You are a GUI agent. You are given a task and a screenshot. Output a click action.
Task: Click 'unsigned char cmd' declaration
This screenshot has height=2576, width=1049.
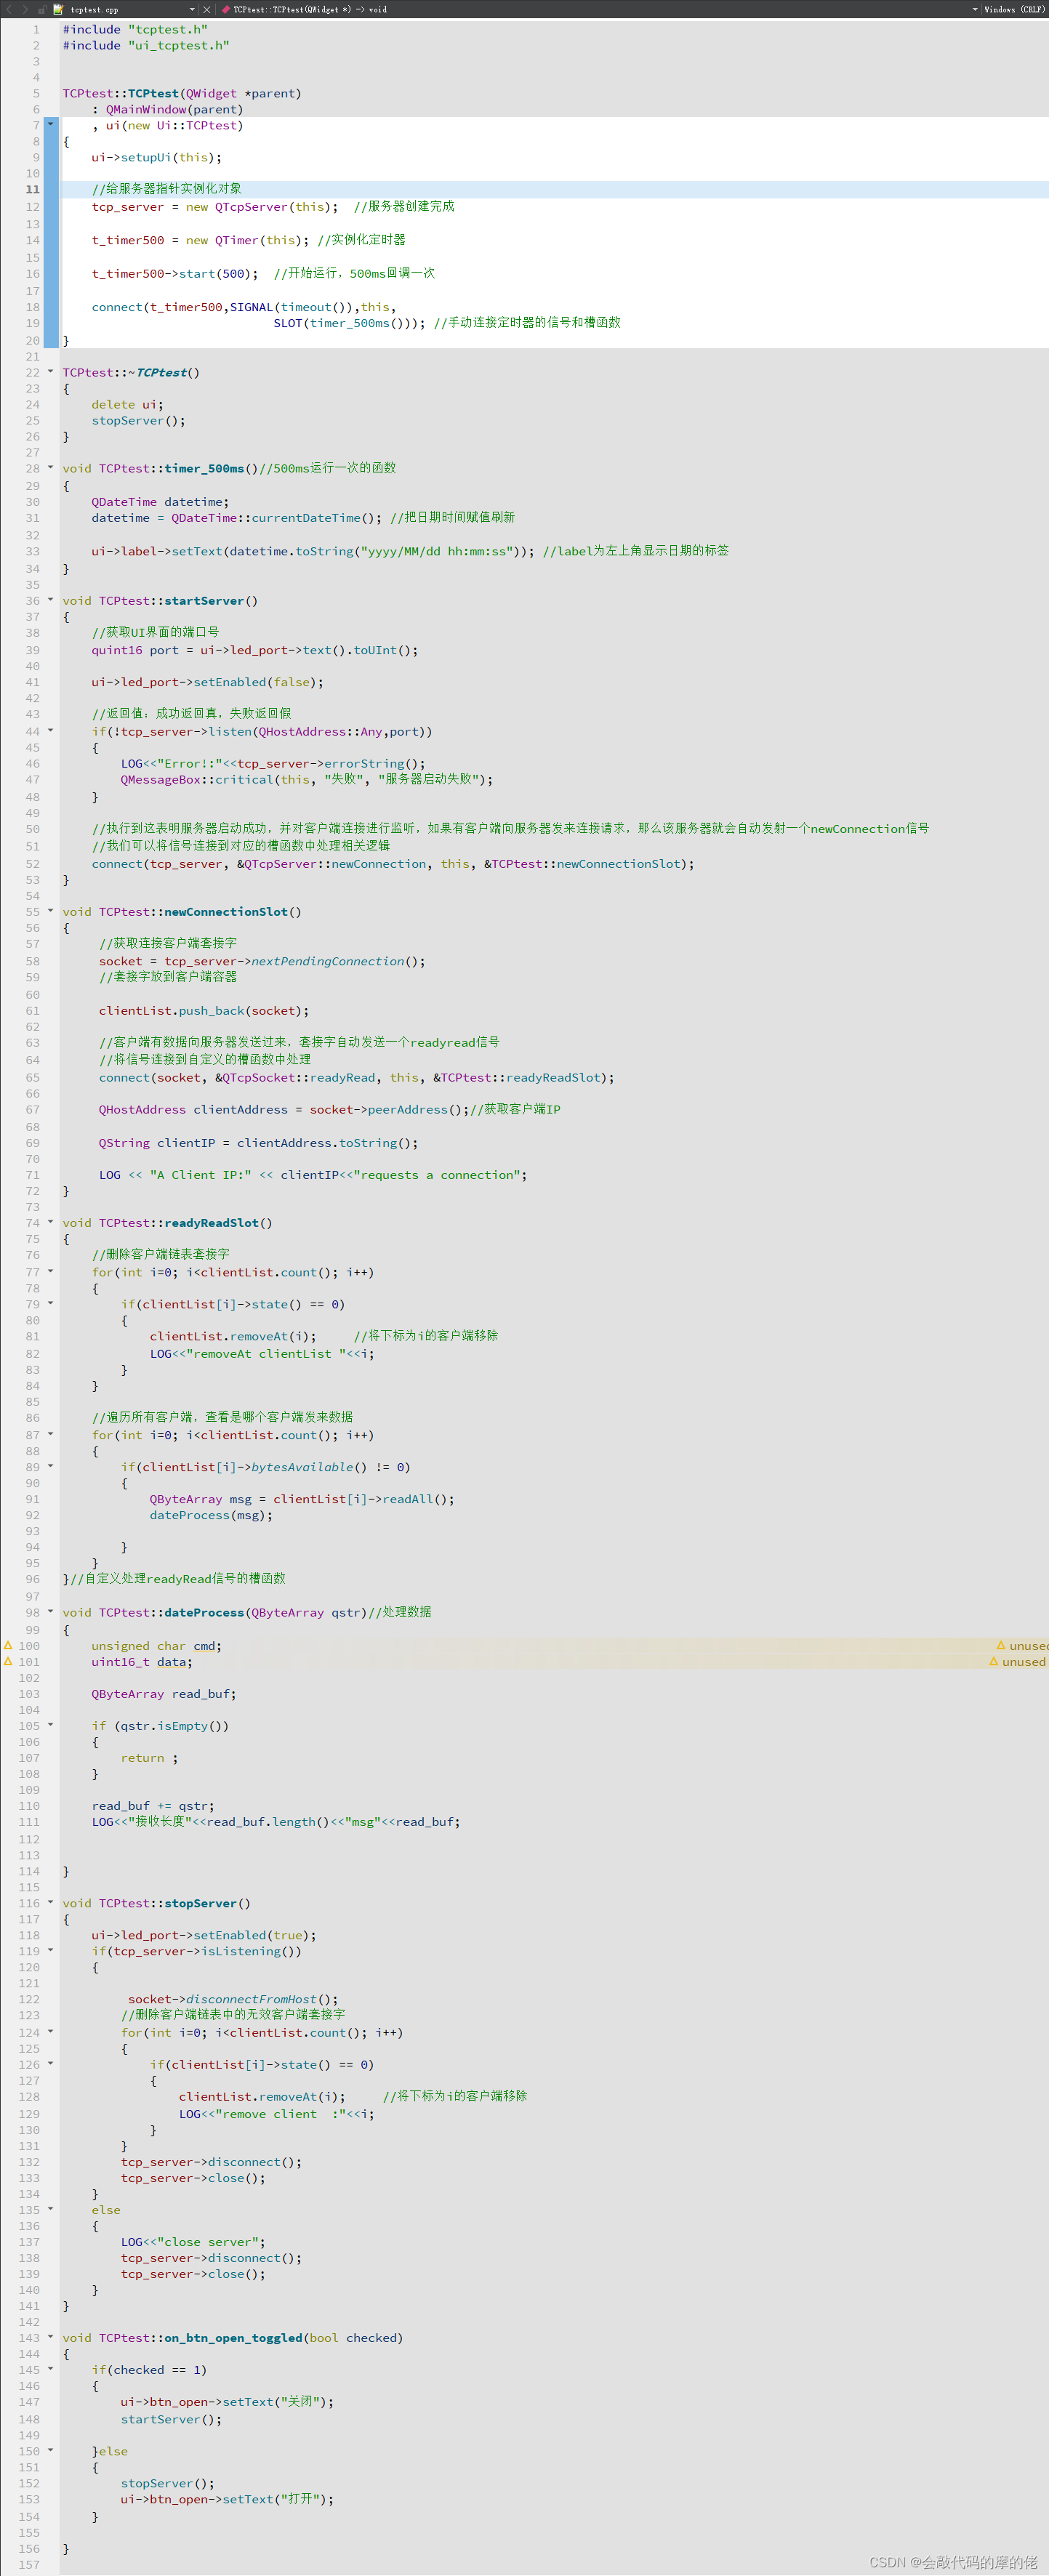pos(157,1645)
